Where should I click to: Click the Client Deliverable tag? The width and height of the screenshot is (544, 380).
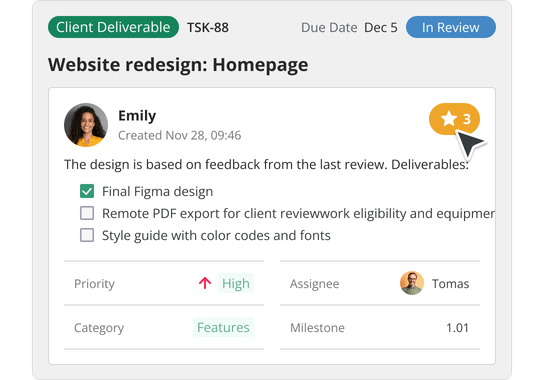(x=113, y=27)
